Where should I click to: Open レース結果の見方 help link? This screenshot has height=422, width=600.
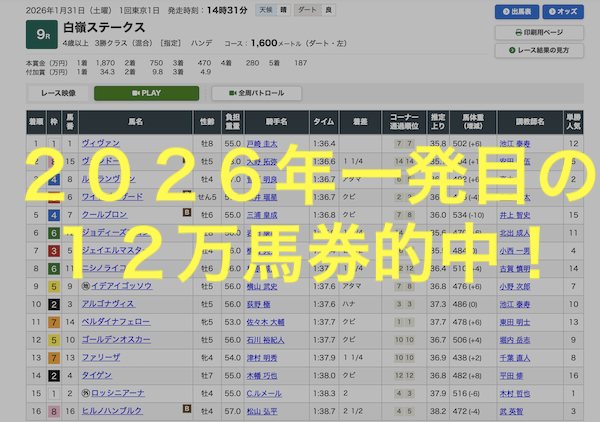click(539, 50)
